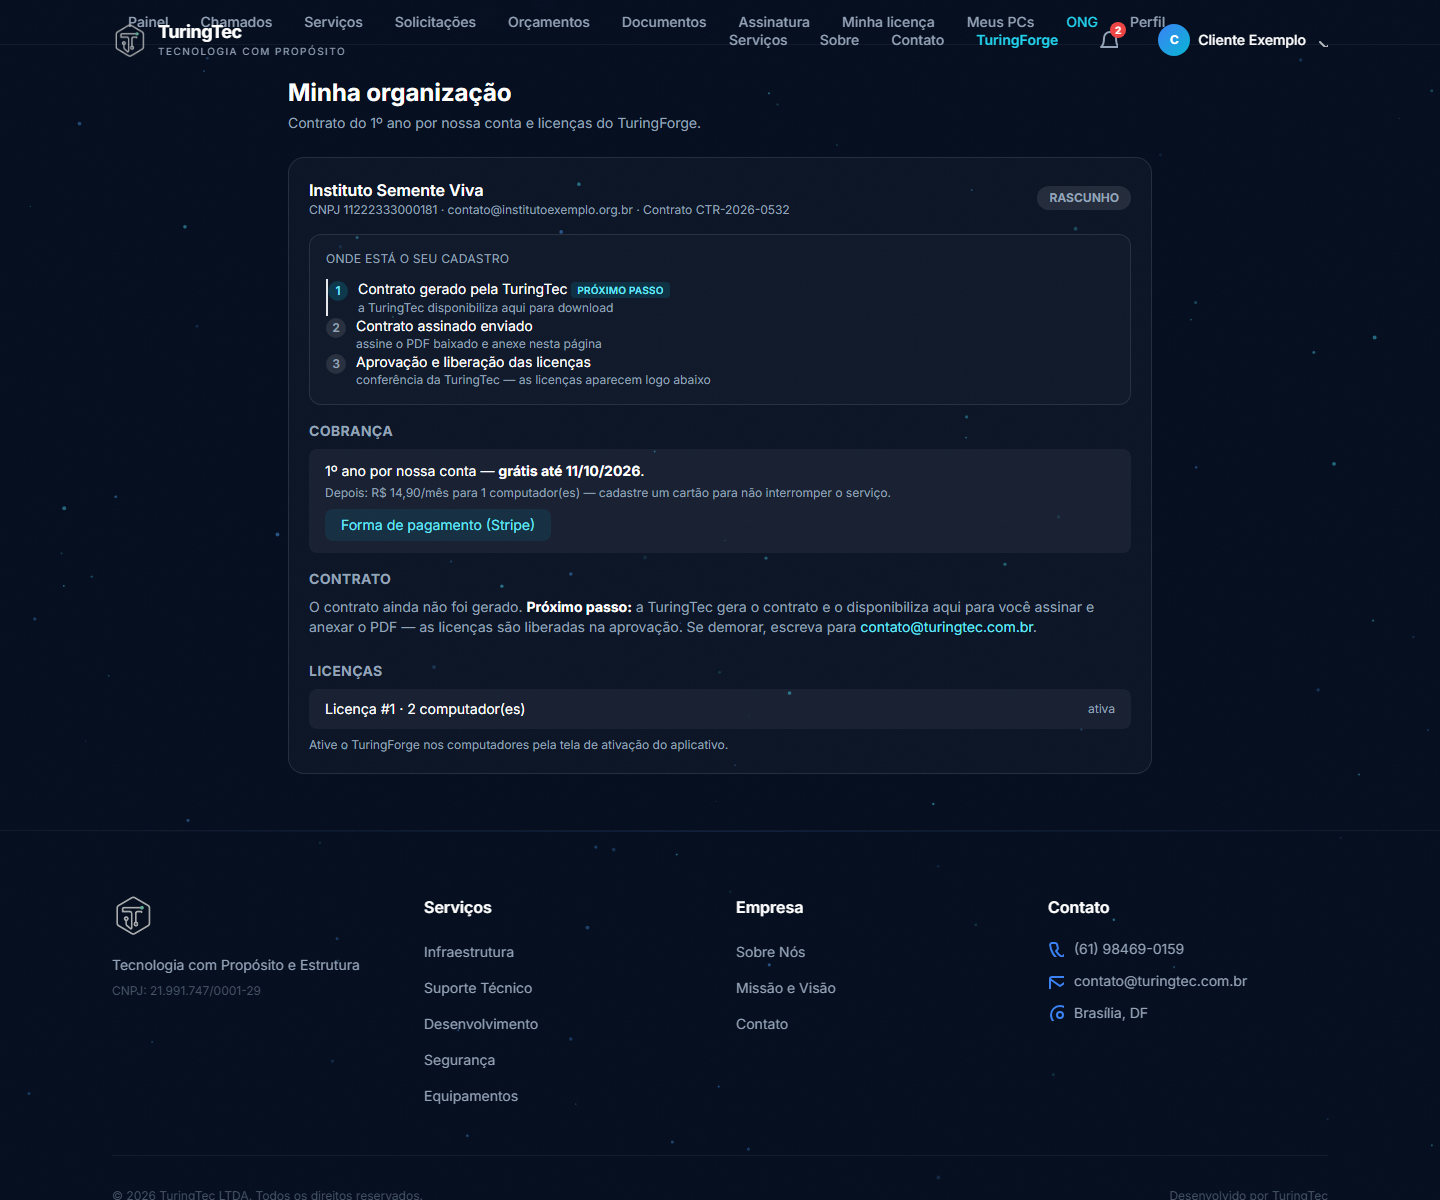
Task: Go to the ONG navigation item
Action: coord(1082,22)
